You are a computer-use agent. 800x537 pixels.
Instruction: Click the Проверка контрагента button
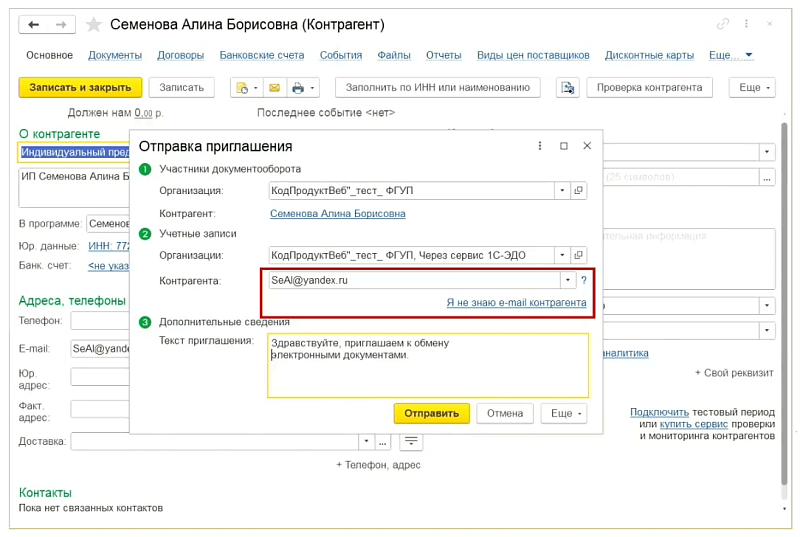click(649, 88)
